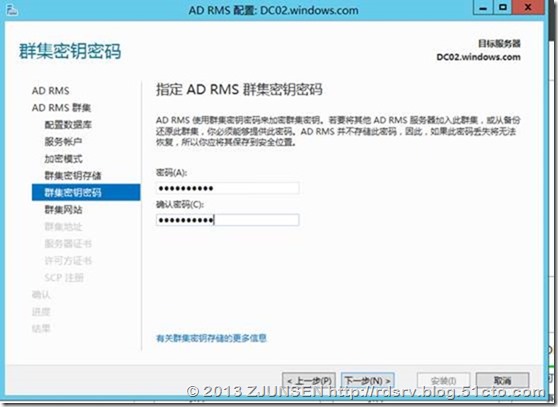The image size is (558, 407).
Task: Click the large 群集密钥密码 page title
Action: click(x=70, y=51)
